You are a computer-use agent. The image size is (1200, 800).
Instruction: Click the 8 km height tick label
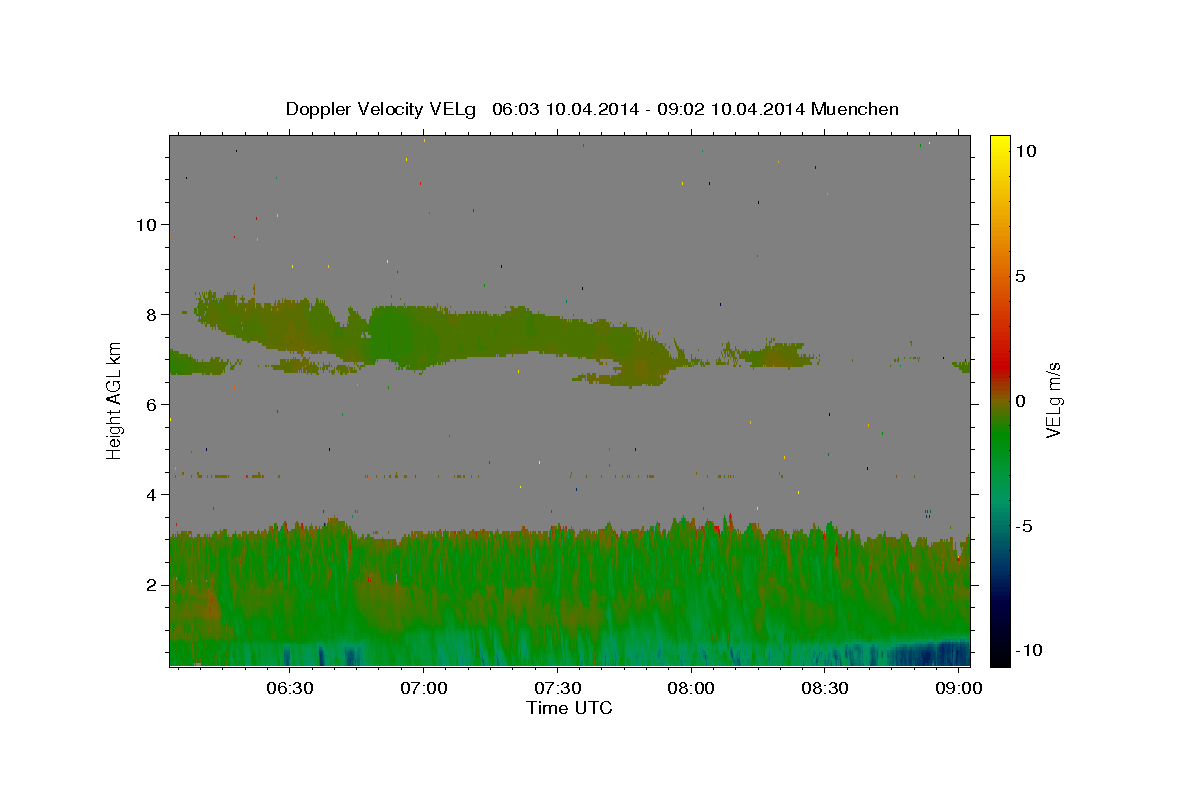pos(152,315)
